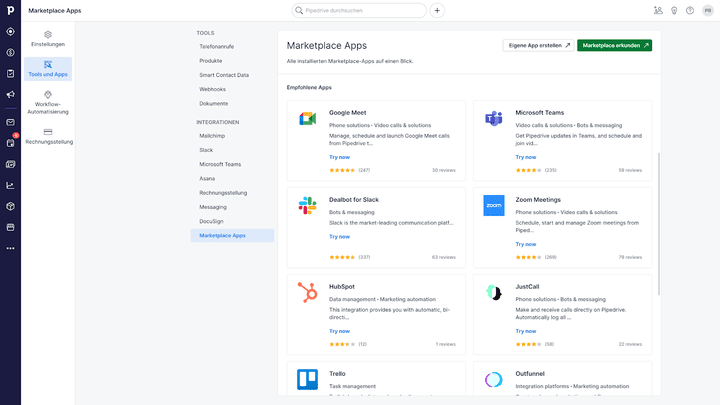
Task: Open Rechnungsstellung billing section
Action: pos(49,136)
